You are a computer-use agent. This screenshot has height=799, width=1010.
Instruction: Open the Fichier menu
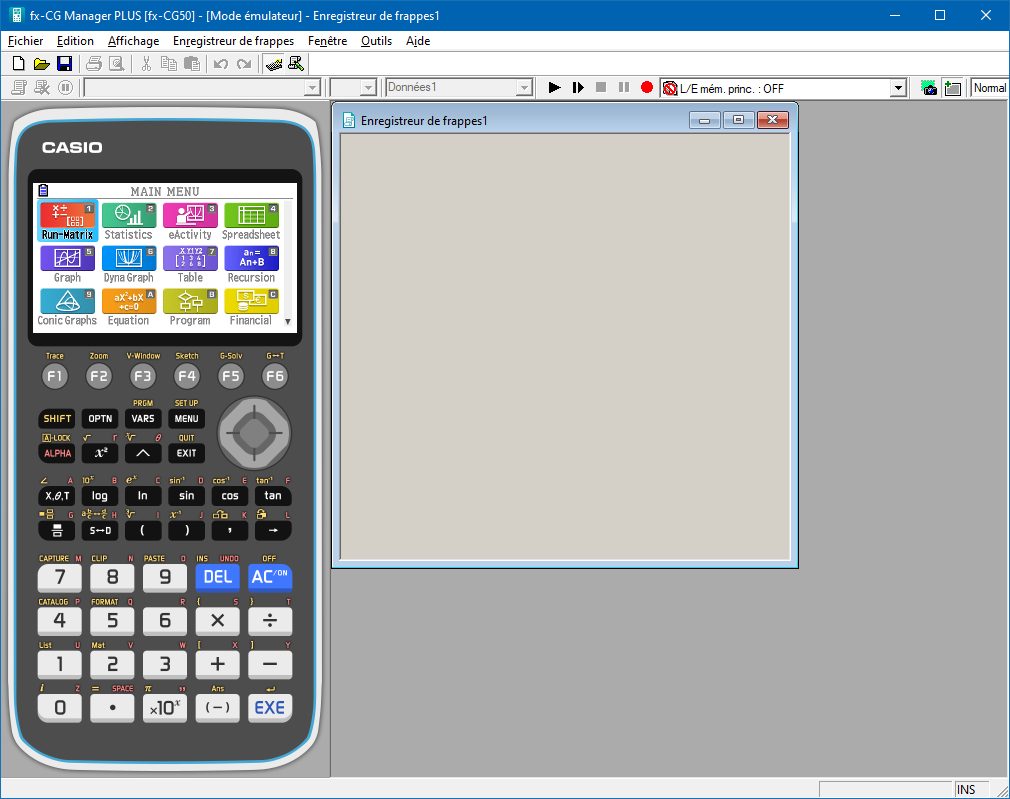(25, 41)
